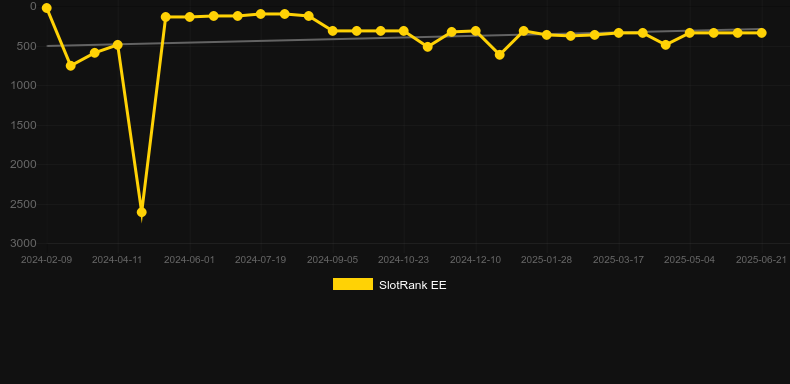
Task: Select the dip point just after 2024-12-10
Action: 499,54
